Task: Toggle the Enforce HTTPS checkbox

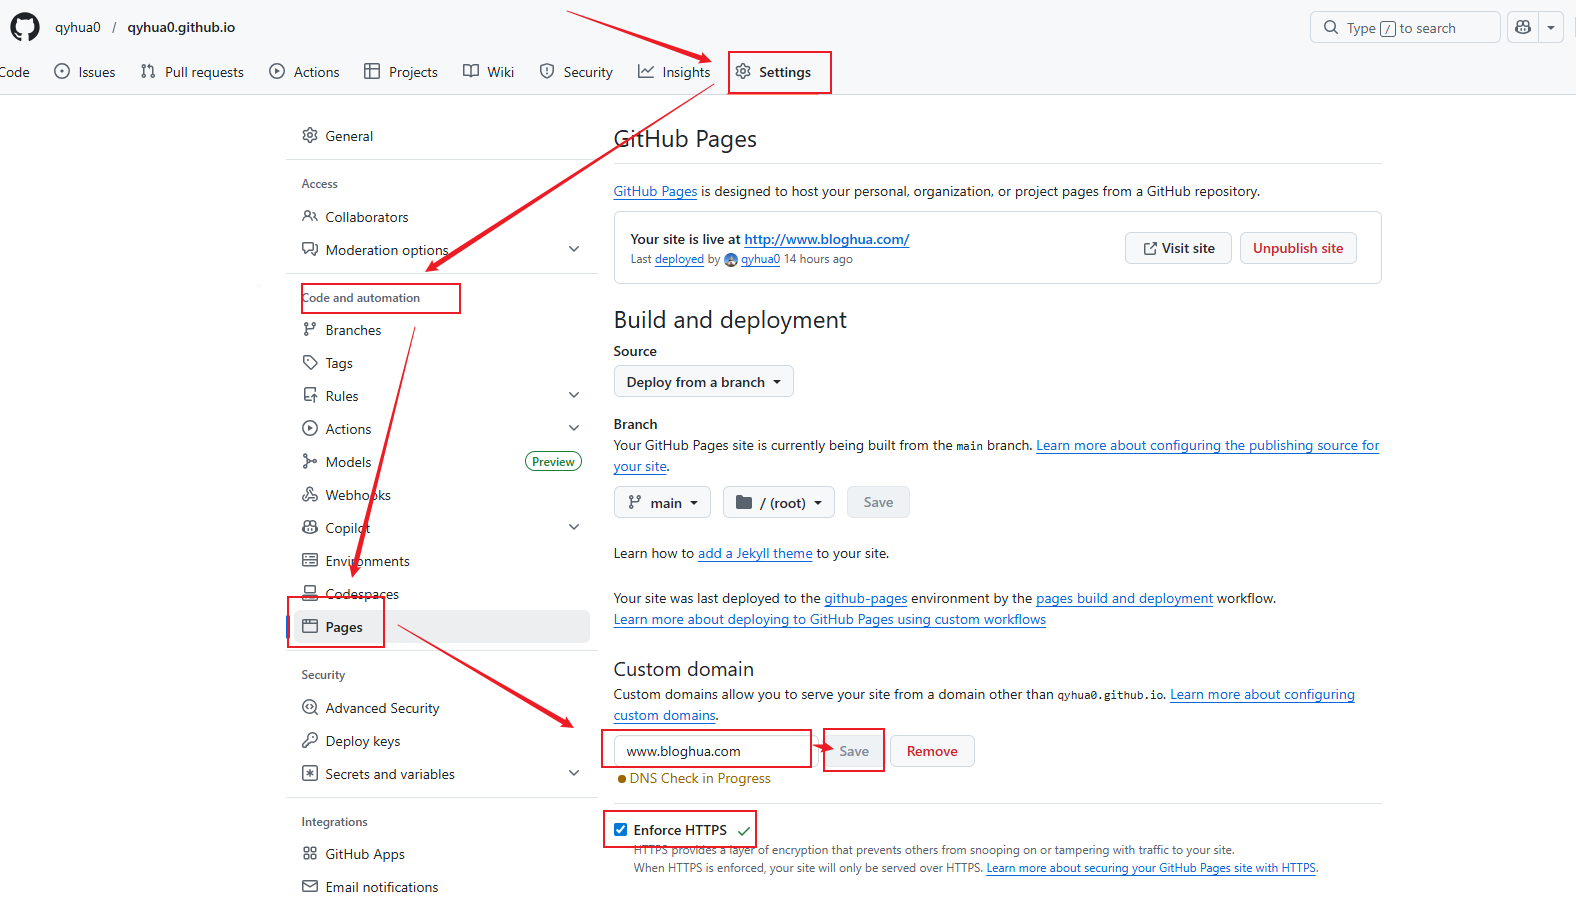Action: click(x=621, y=830)
